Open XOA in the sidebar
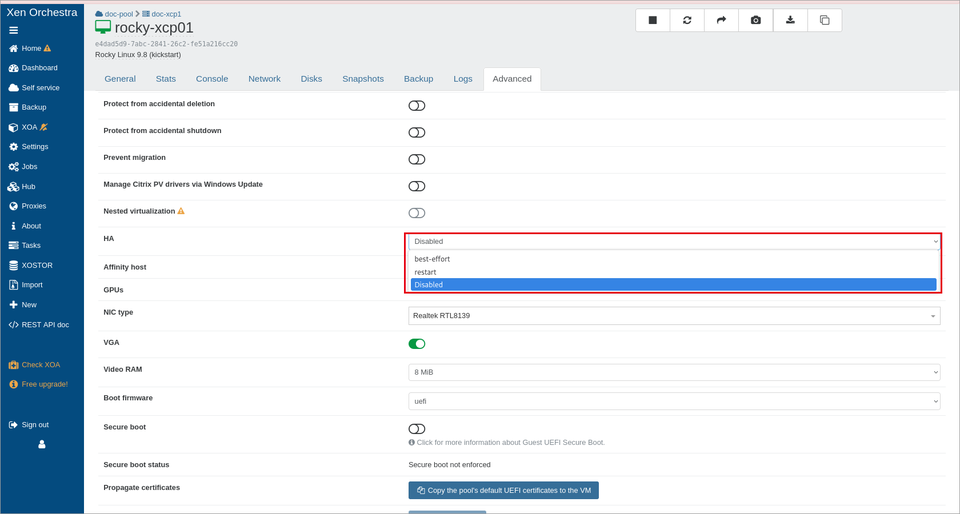Viewport: 960px width, 514px height. pos(28,127)
